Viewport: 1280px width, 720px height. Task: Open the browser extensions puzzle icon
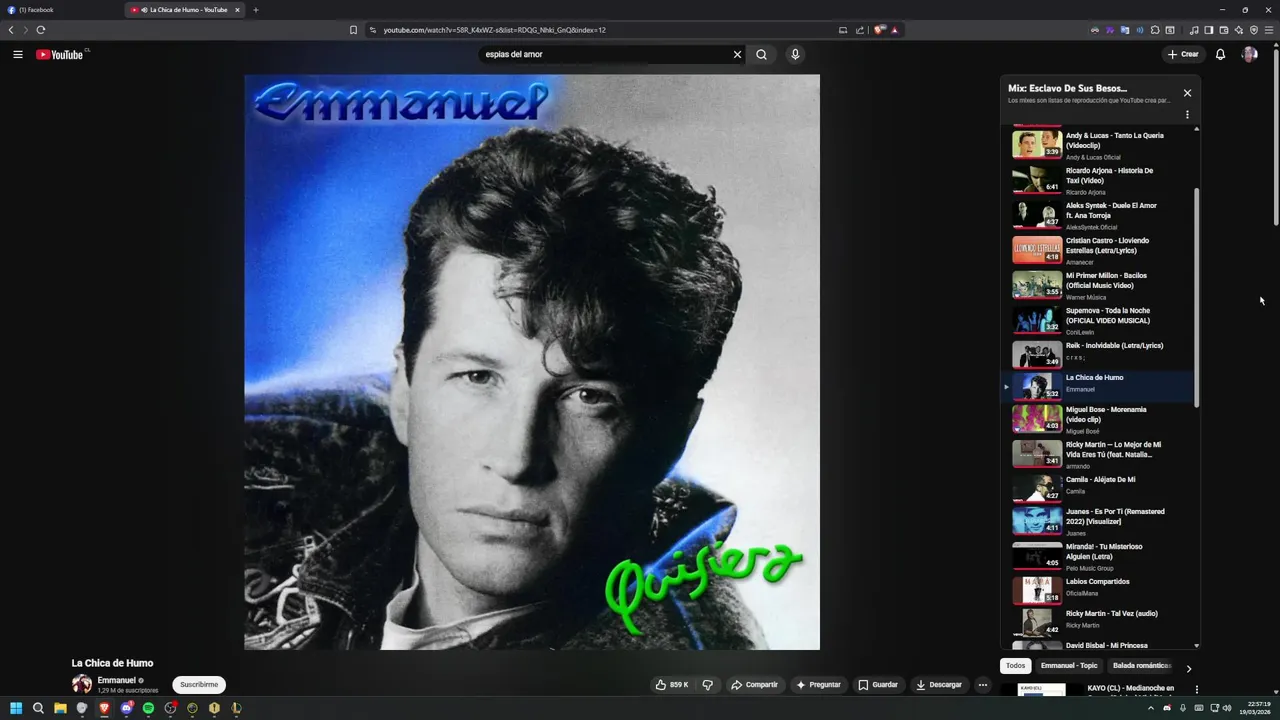pos(1155,30)
